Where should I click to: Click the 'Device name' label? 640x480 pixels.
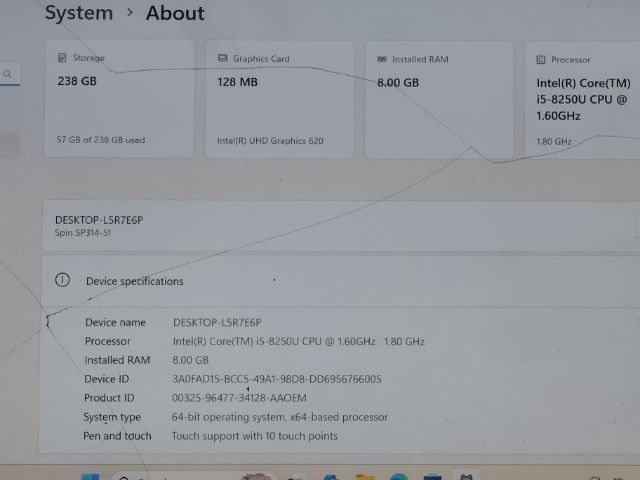point(116,322)
